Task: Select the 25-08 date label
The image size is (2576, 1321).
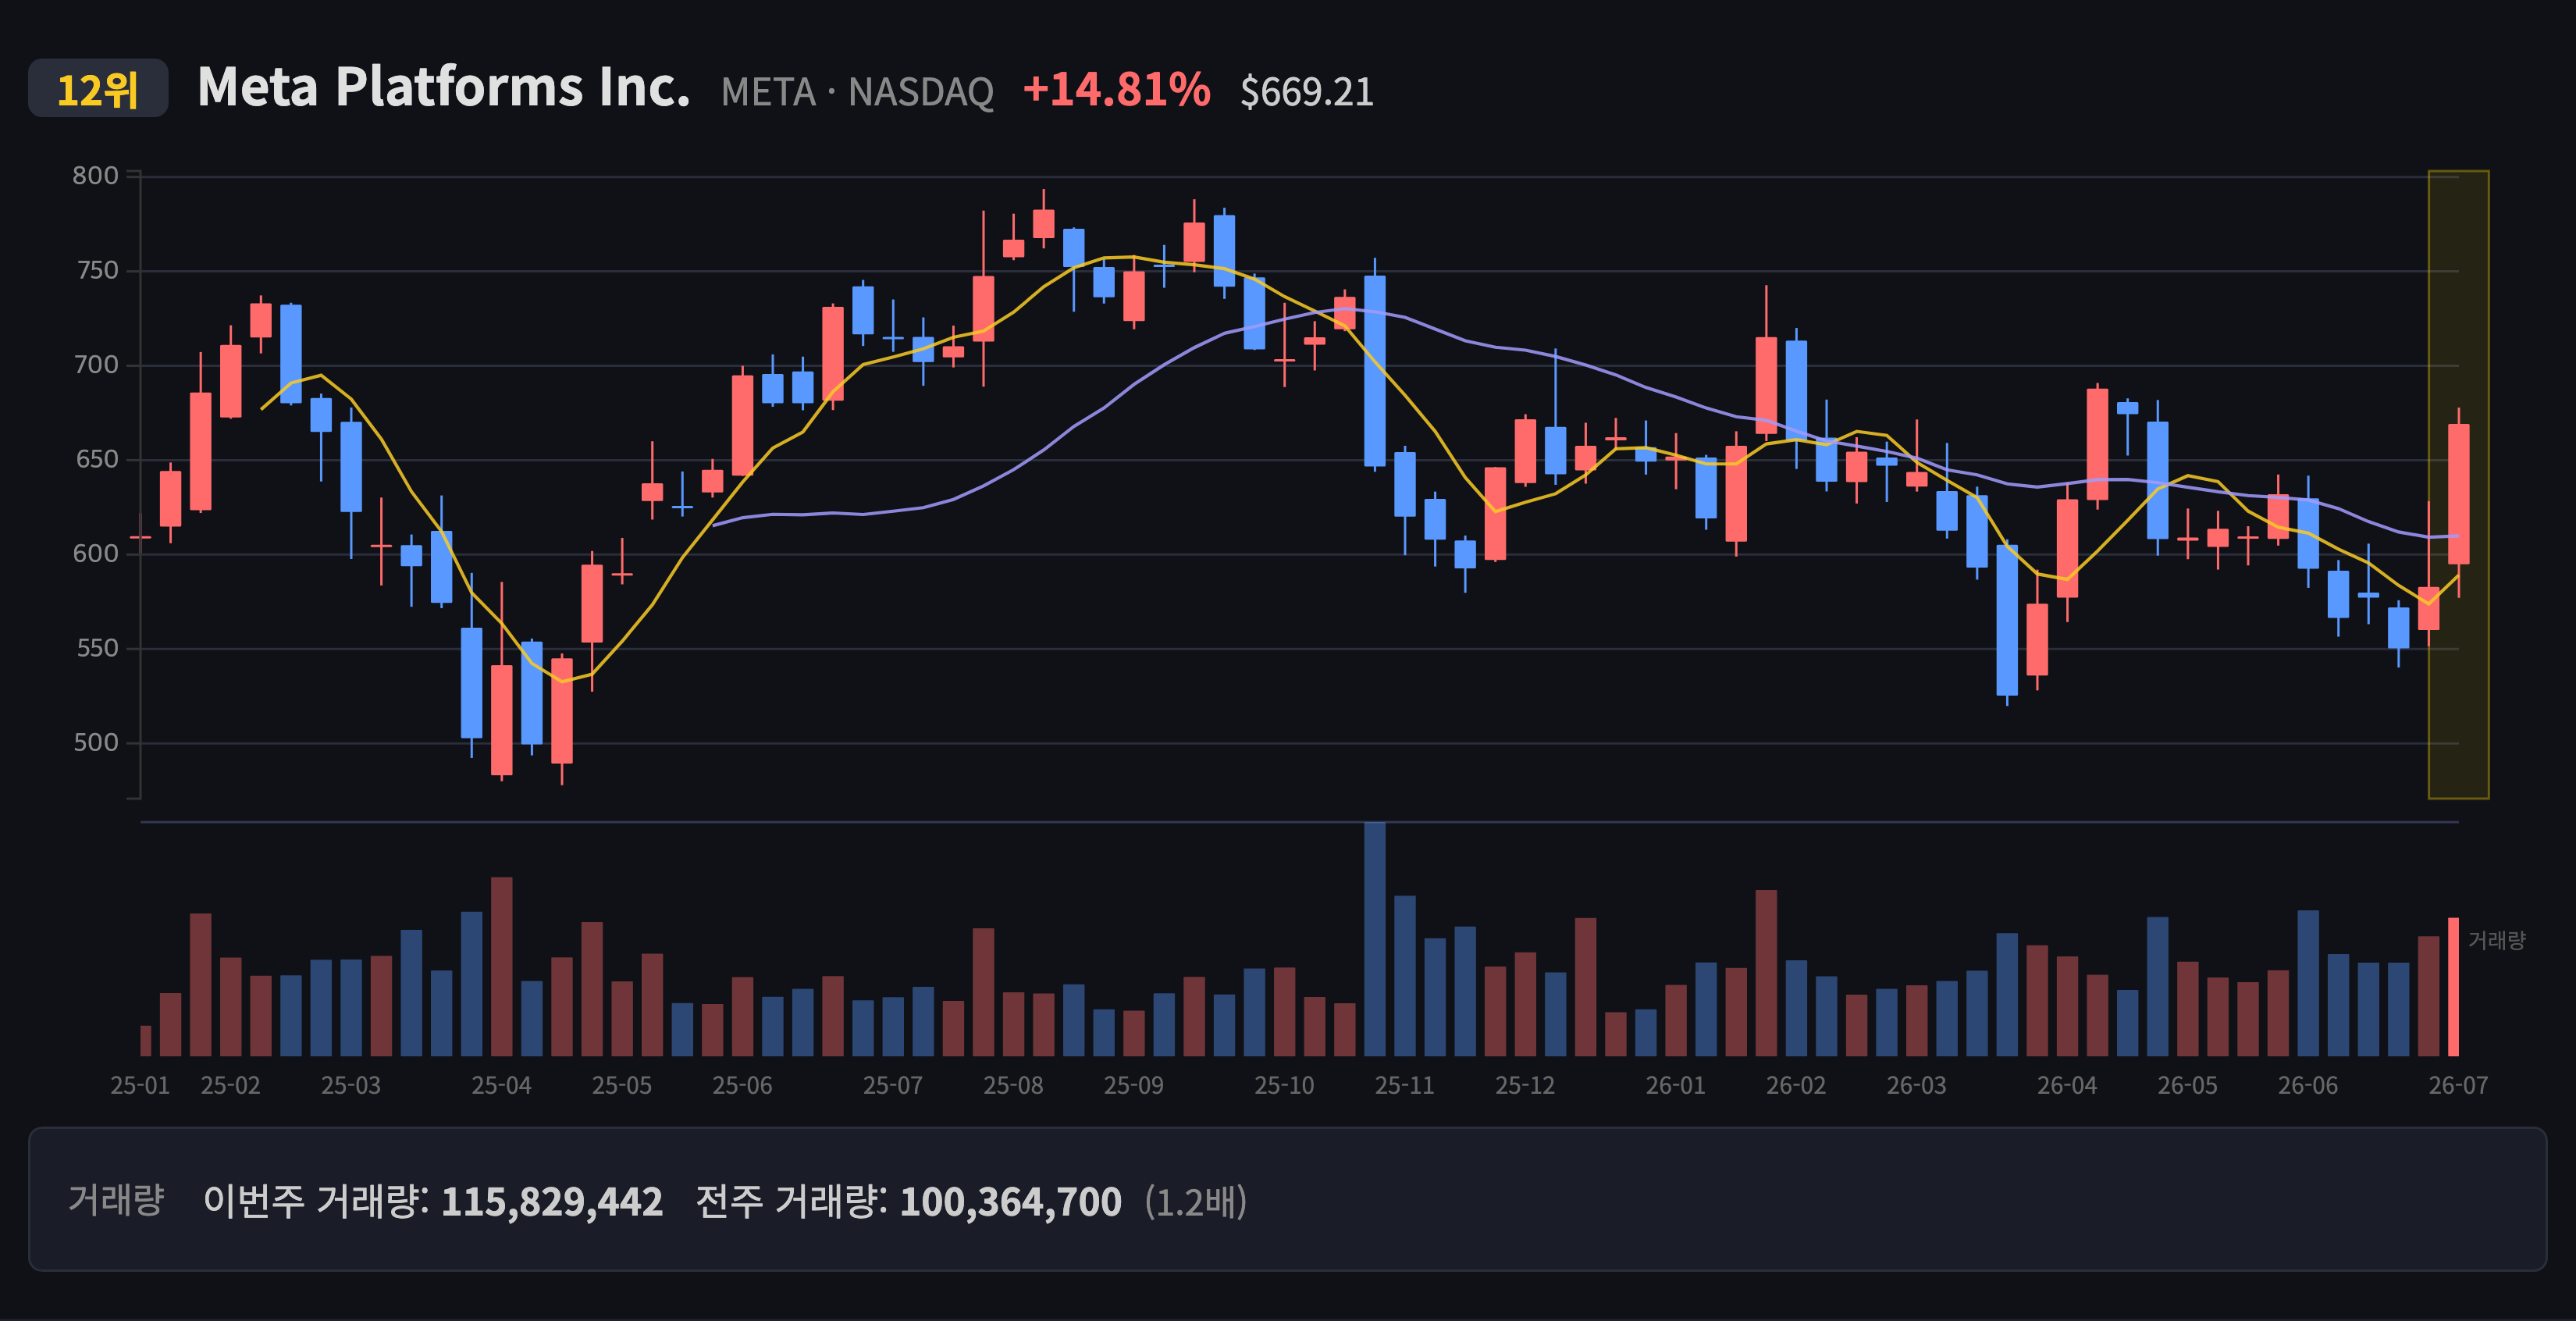Action: point(1013,1086)
